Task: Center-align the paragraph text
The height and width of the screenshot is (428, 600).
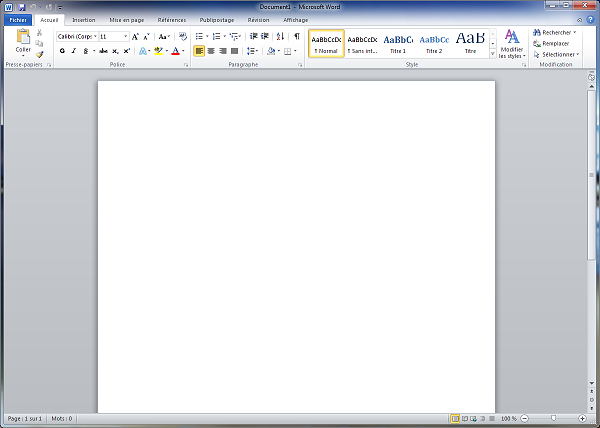Action: click(x=211, y=50)
